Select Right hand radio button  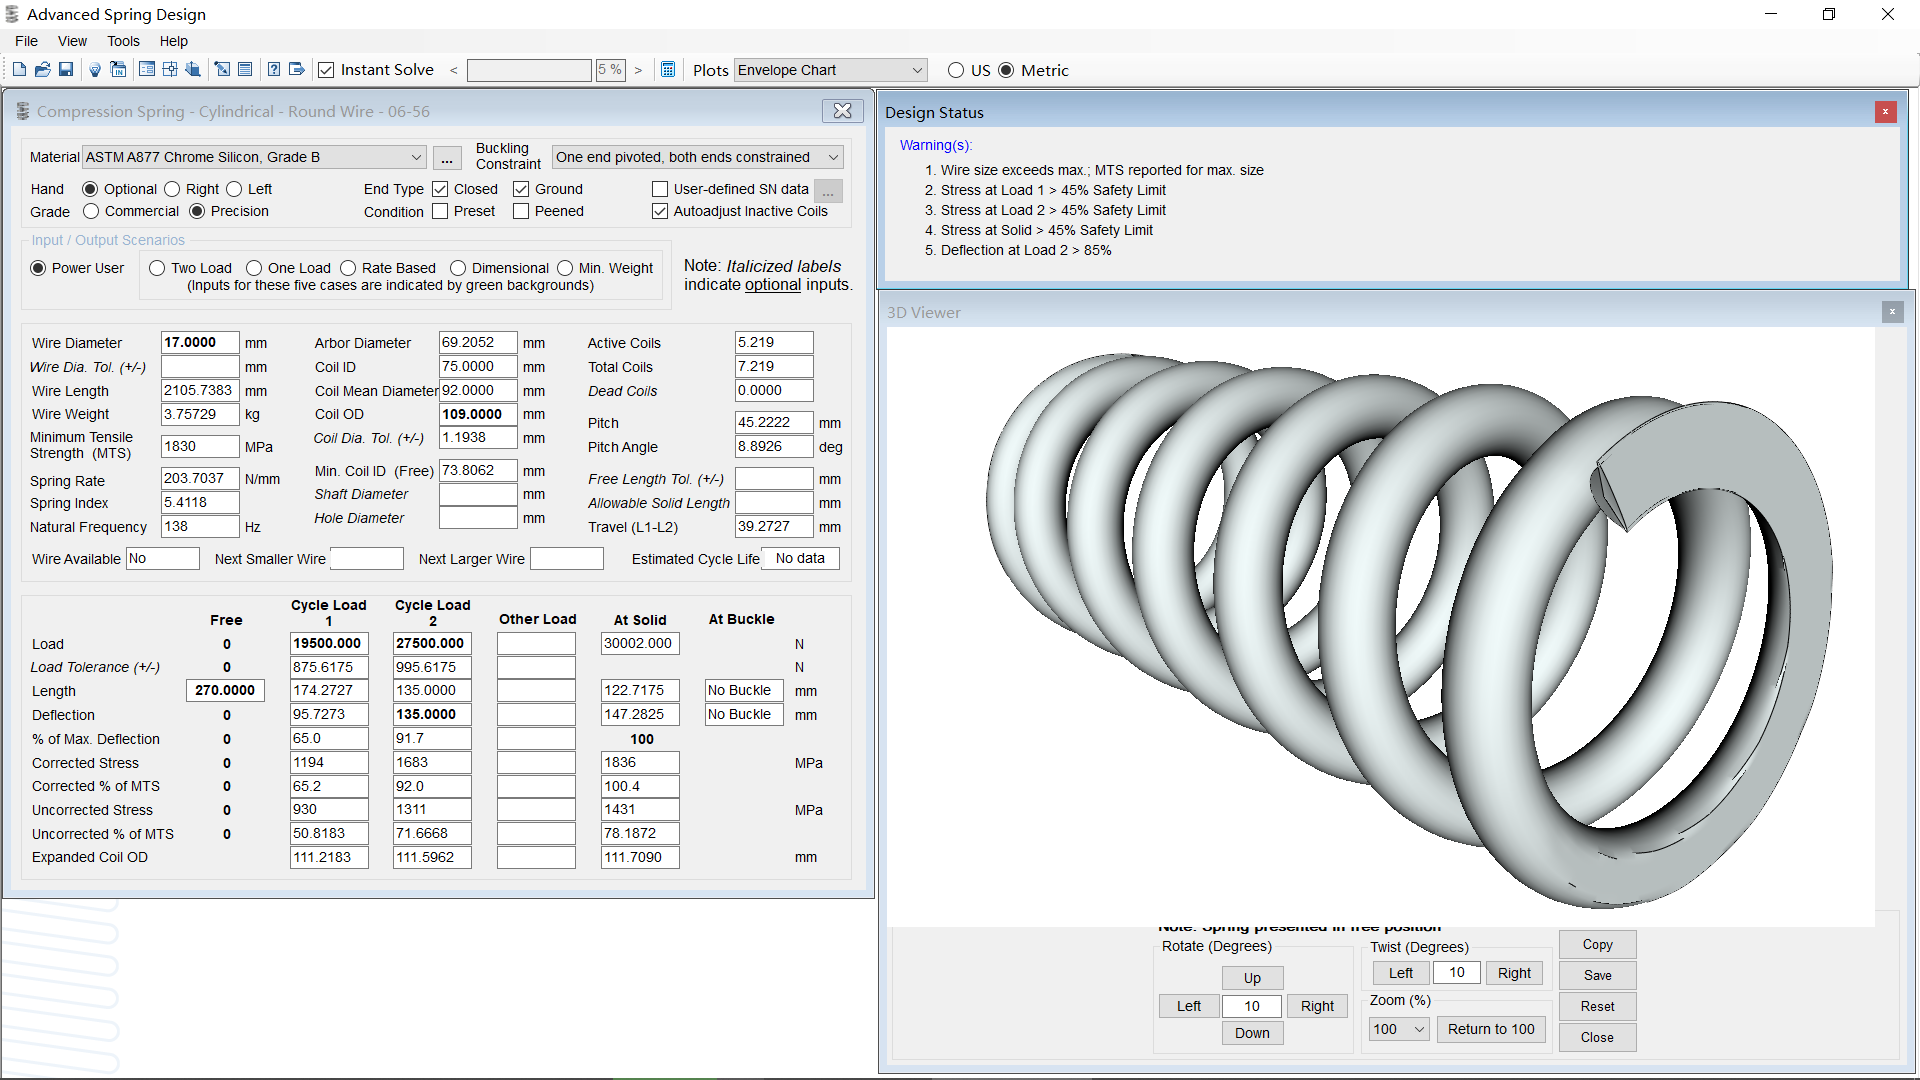172,189
